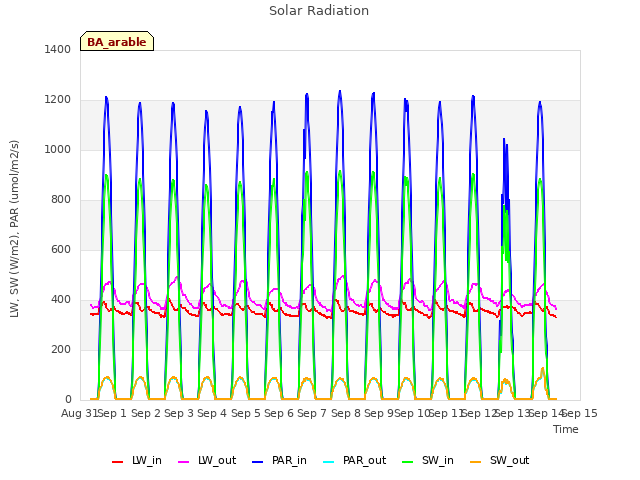
Task: Click the Sep 3 x-axis label
Action: tap(179, 414)
